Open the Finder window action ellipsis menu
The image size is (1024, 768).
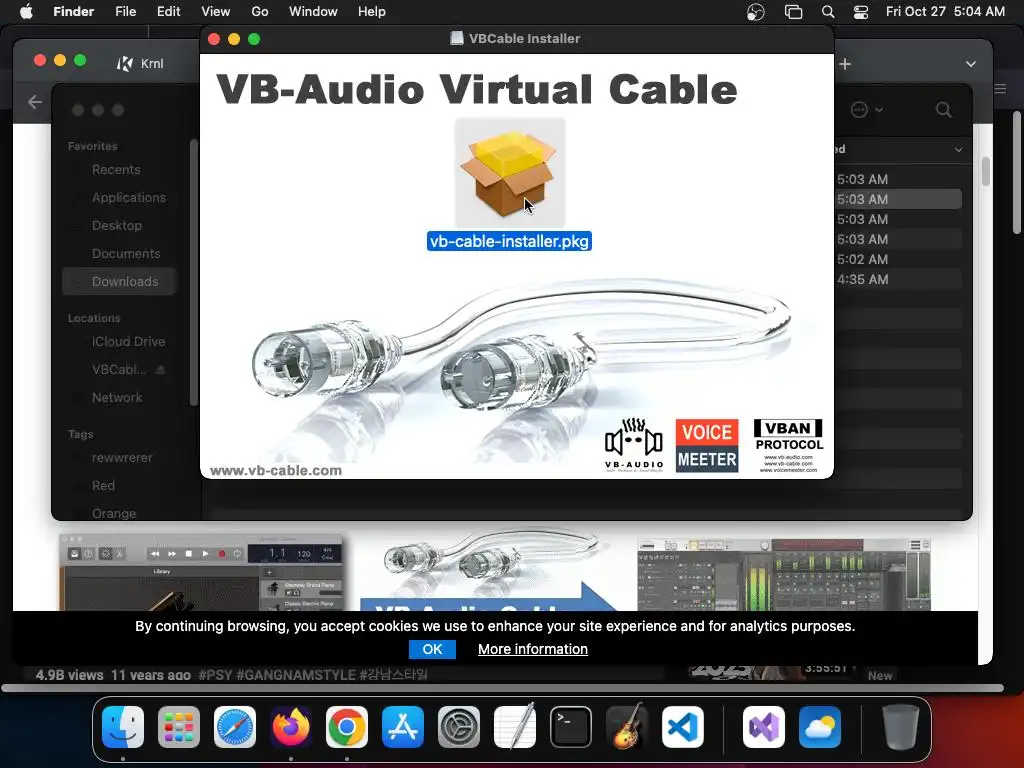(x=867, y=110)
